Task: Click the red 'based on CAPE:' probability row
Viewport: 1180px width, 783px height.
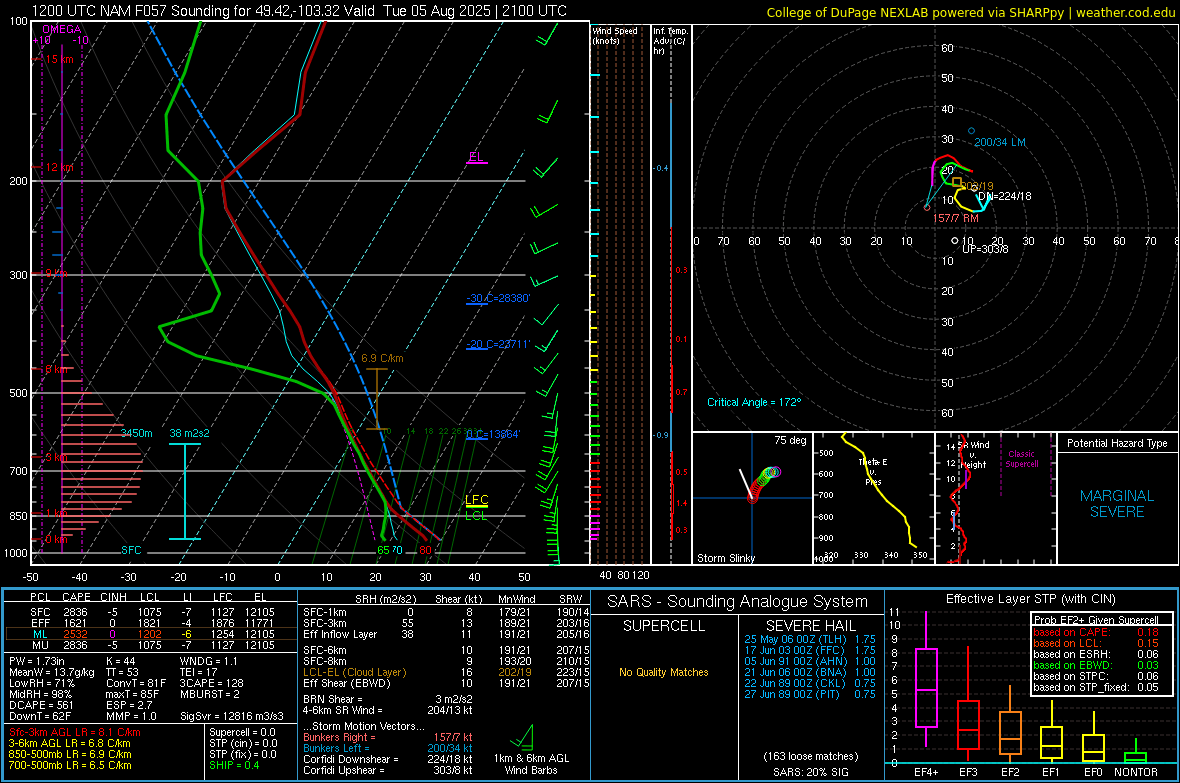Action: click(1096, 632)
